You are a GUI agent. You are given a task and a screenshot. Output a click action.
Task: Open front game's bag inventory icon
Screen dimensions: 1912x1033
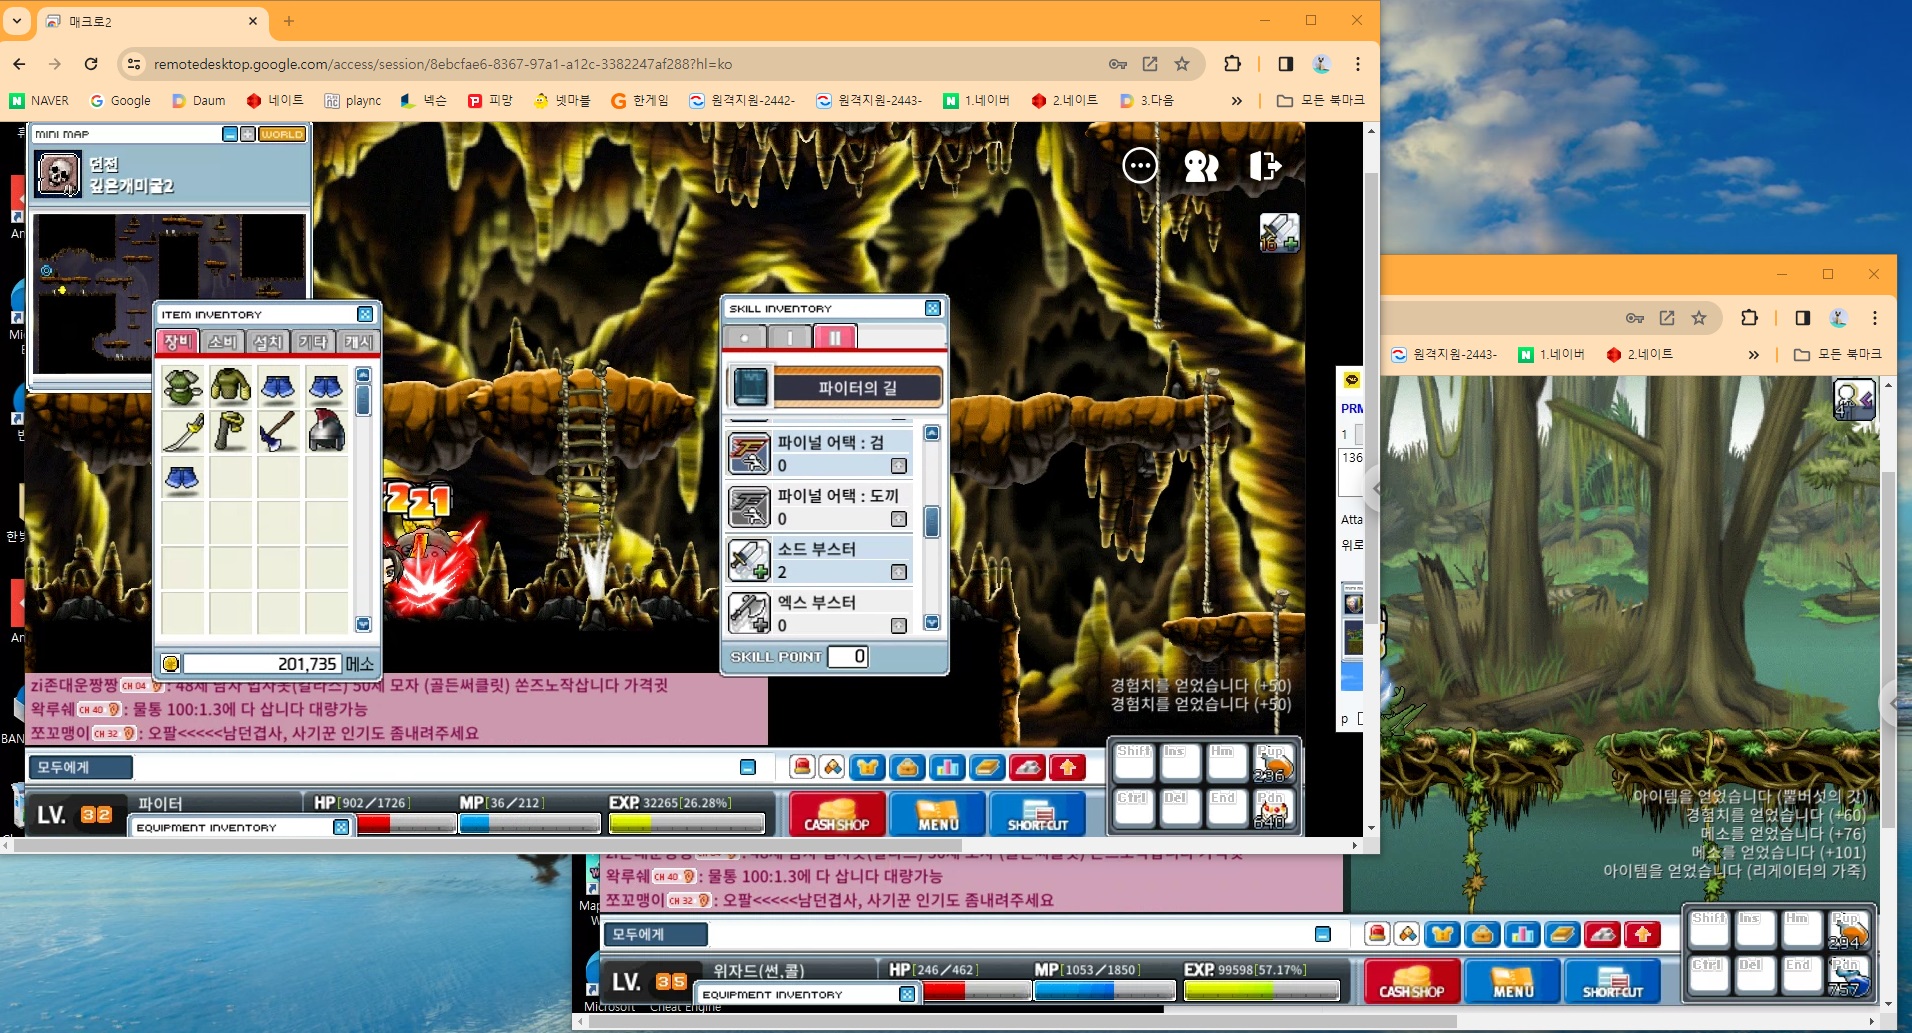[906, 767]
